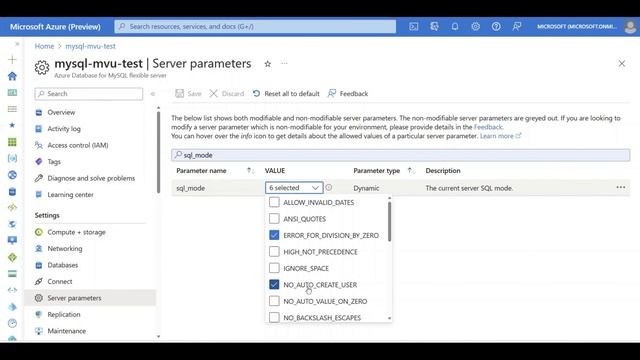Check IGNORE_SPACE option
The width and height of the screenshot is (640, 360).
274,268
